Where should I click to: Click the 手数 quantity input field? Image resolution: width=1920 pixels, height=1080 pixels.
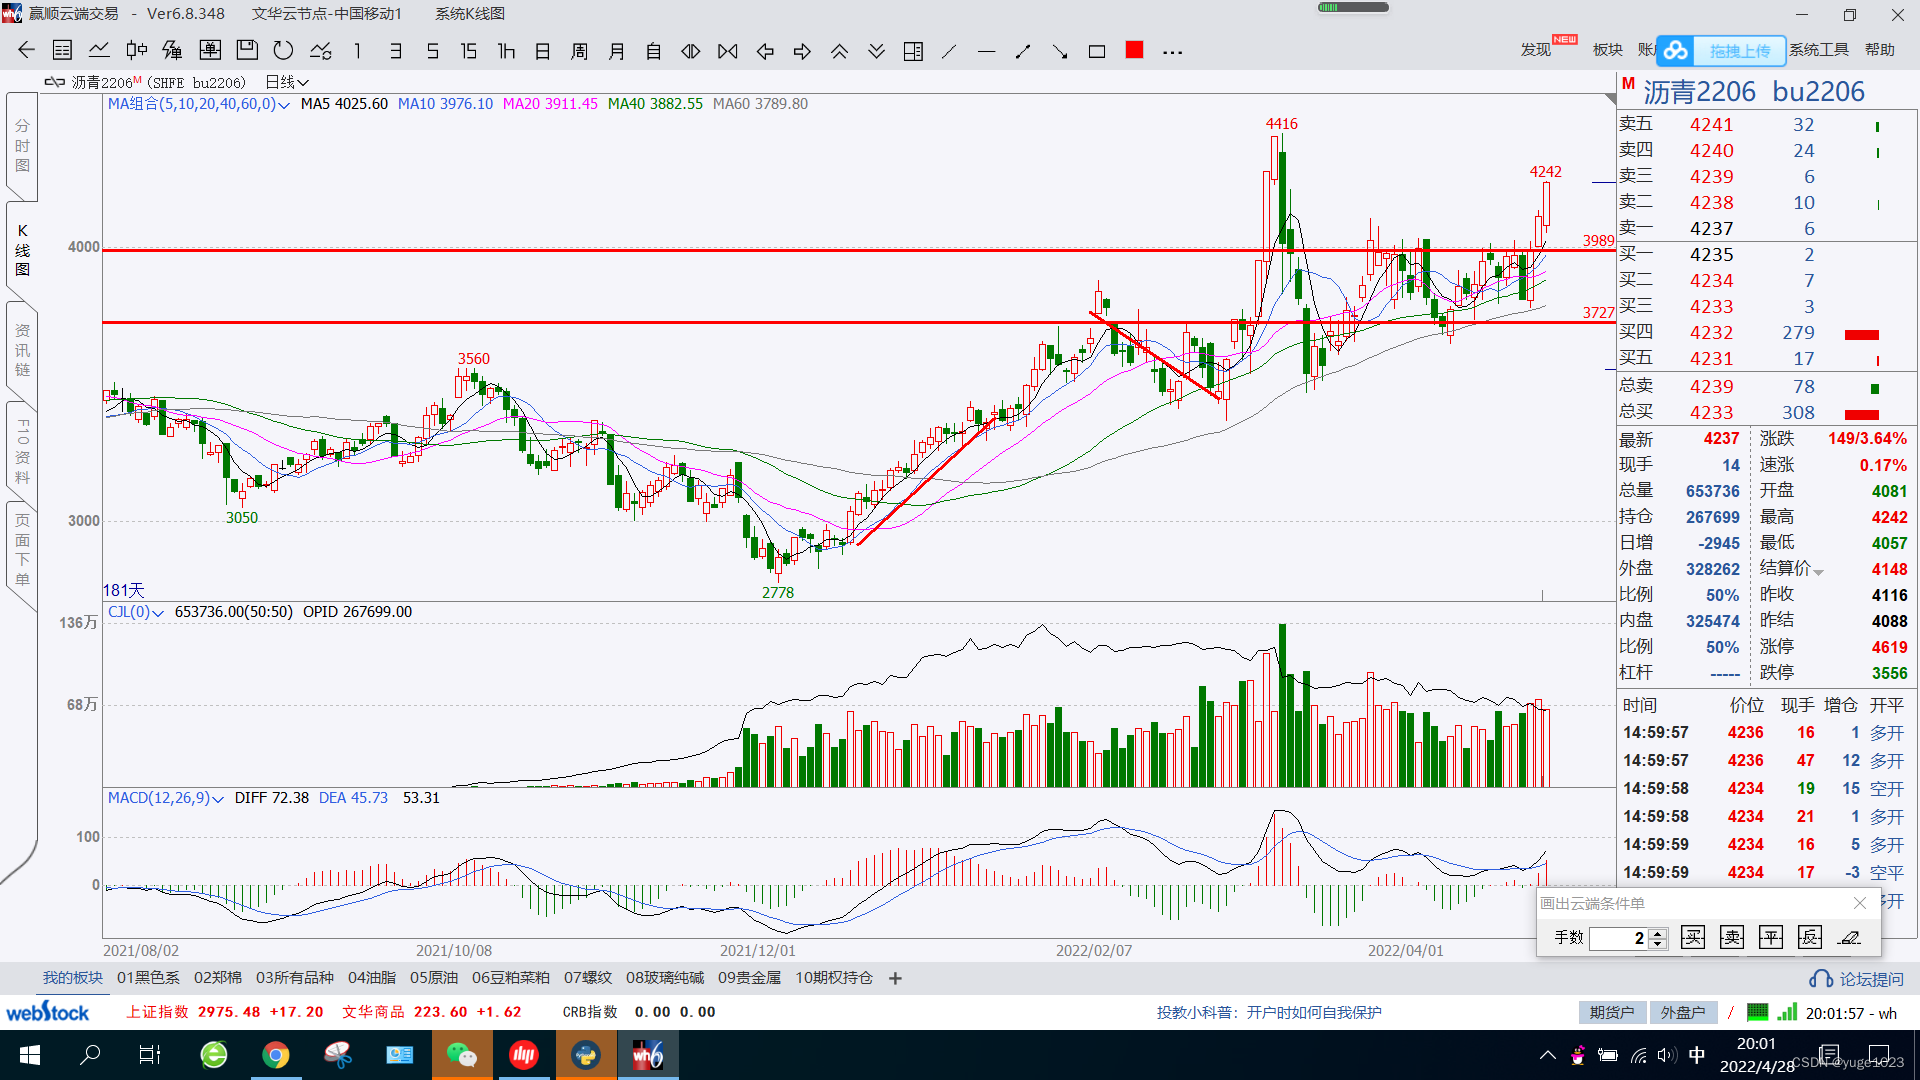1619,938
